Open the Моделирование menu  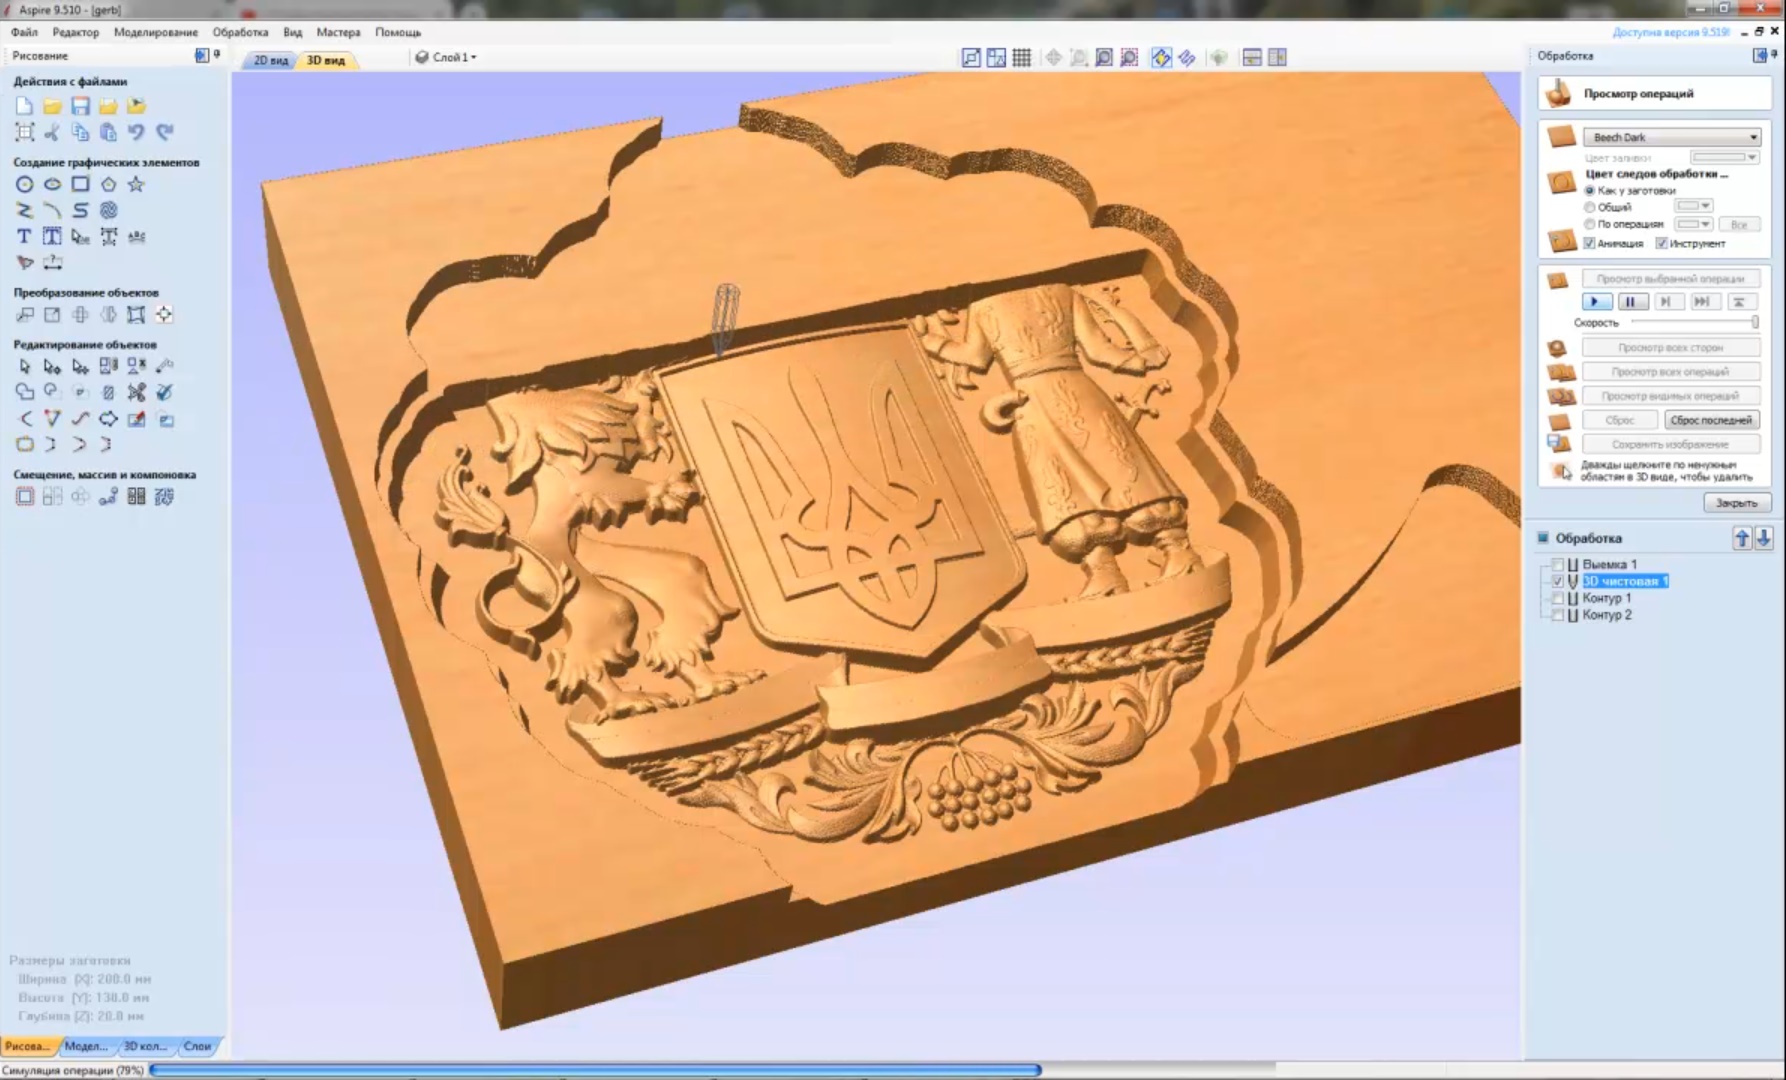pyautogui.click(x=155, y=32)
